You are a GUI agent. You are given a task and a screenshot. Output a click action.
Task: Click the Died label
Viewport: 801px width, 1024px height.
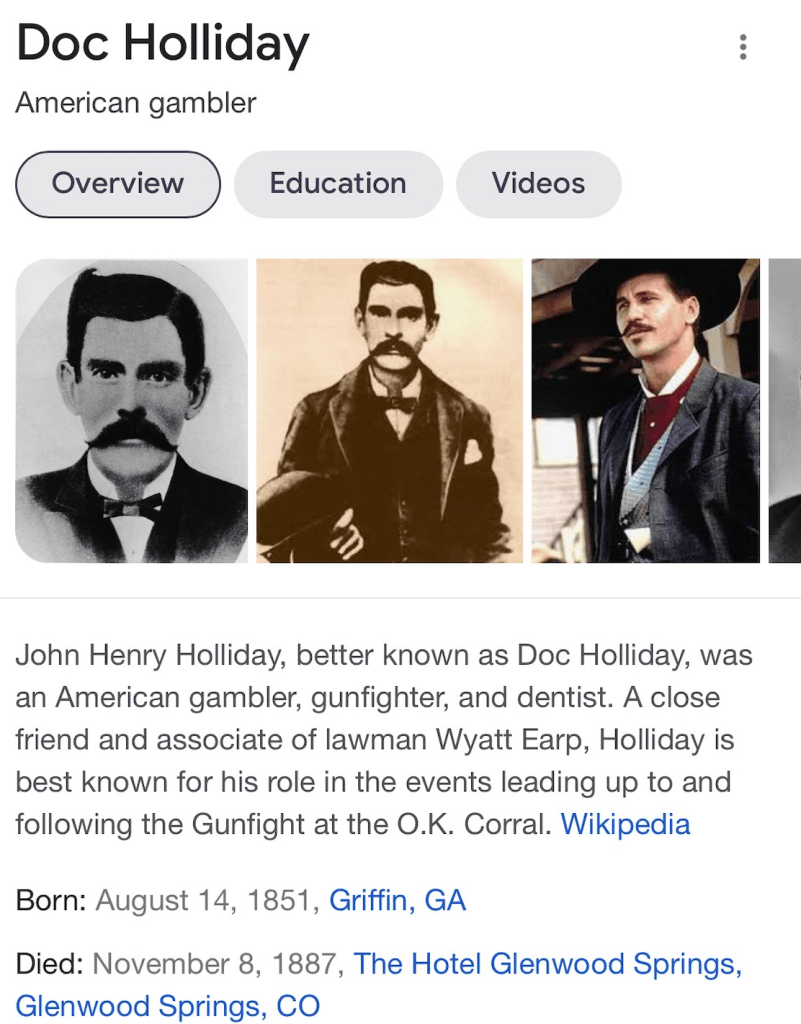(x=49, y=965)
